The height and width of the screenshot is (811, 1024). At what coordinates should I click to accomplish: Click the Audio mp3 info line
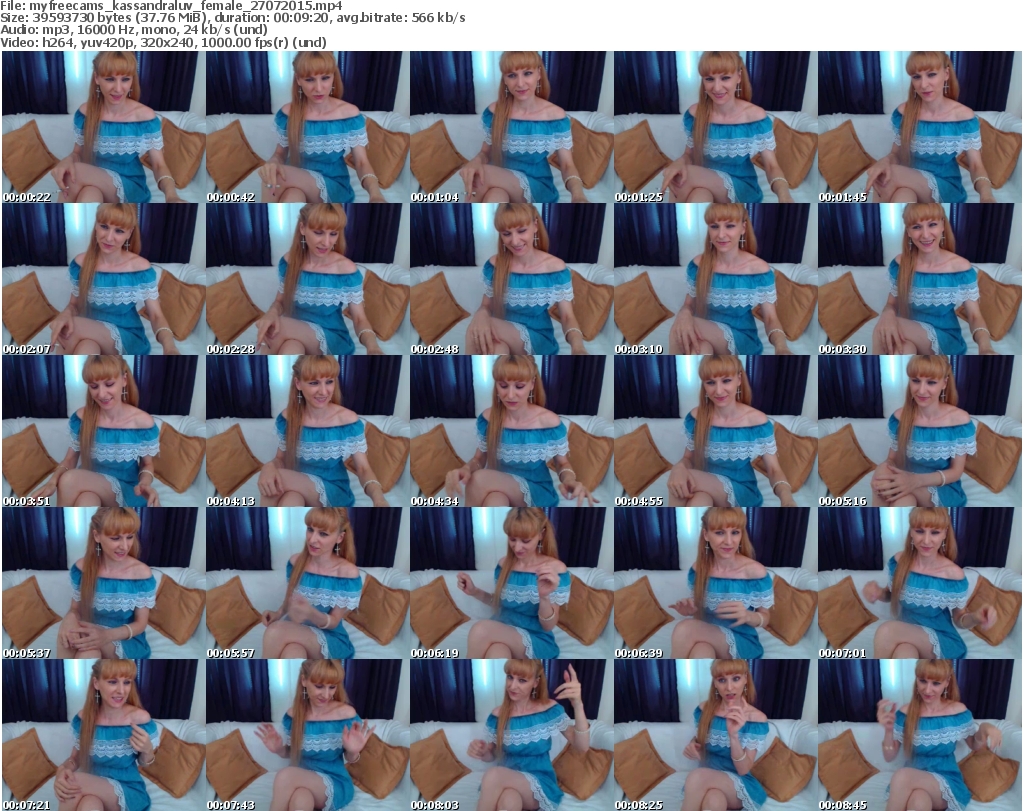pyautogui.click(x=134, y=30)
